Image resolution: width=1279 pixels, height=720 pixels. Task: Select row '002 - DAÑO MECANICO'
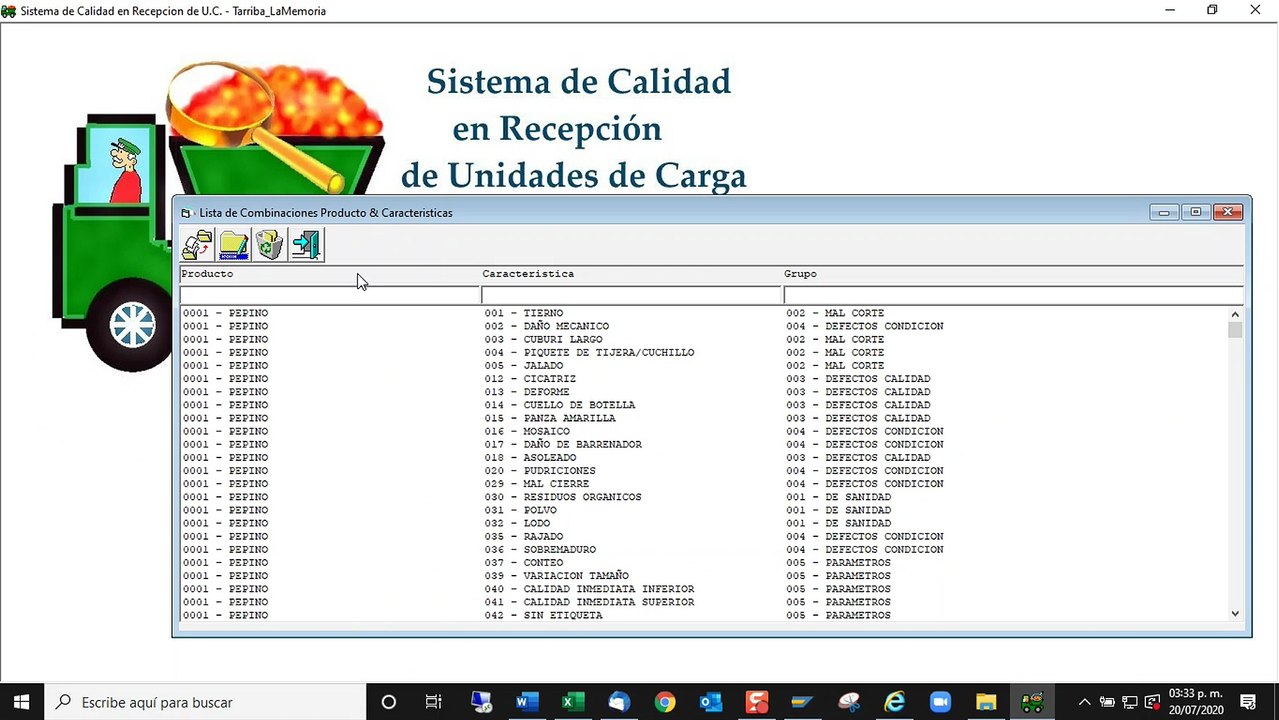pyautogui.click(x=703, y=326)
